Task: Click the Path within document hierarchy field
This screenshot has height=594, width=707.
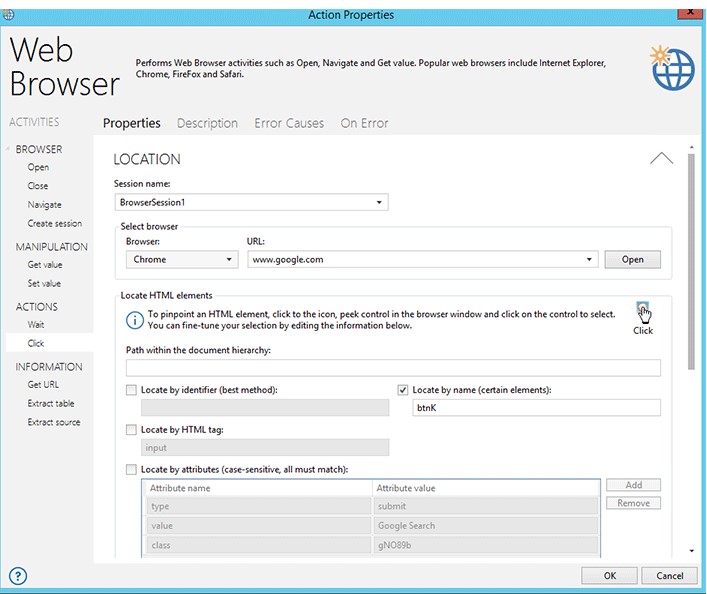Action: point(393,368)
